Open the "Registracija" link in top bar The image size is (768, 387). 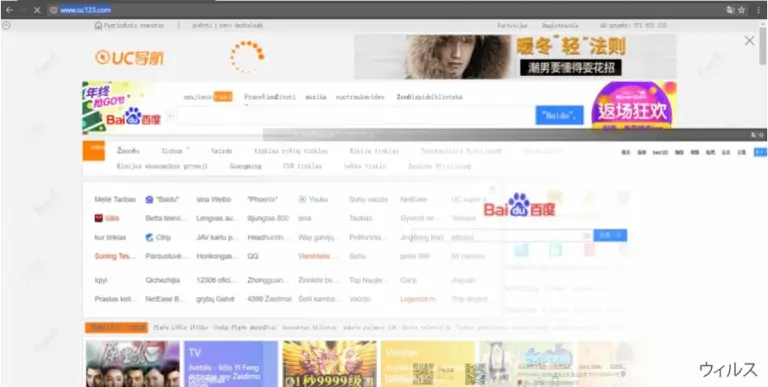(560, 25)
